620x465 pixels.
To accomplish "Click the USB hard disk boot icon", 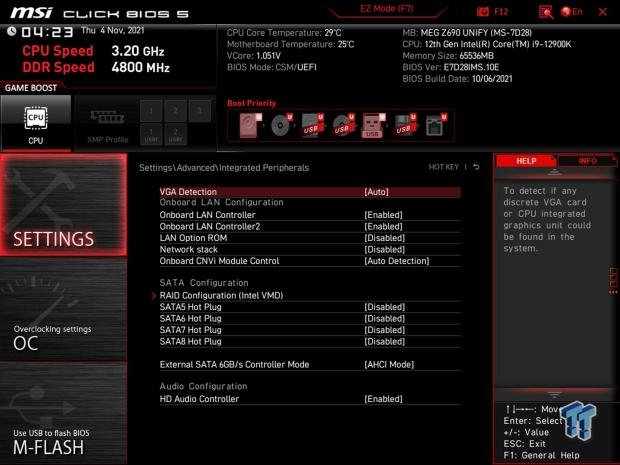I will (312, 125).
